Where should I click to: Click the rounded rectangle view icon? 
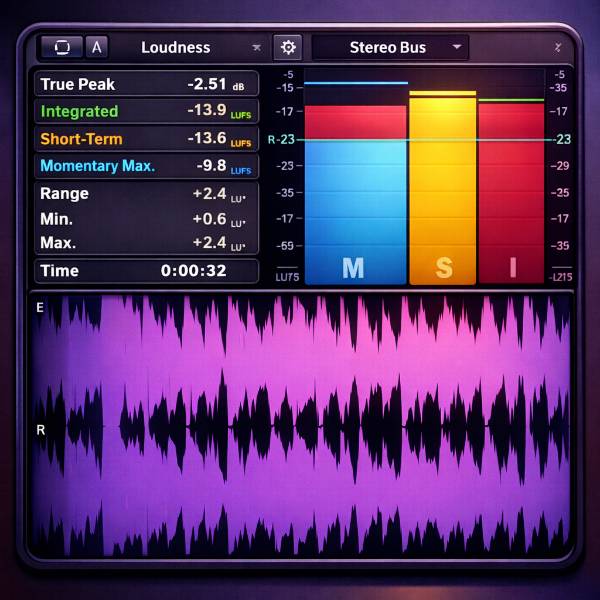(x=62, y=47)
